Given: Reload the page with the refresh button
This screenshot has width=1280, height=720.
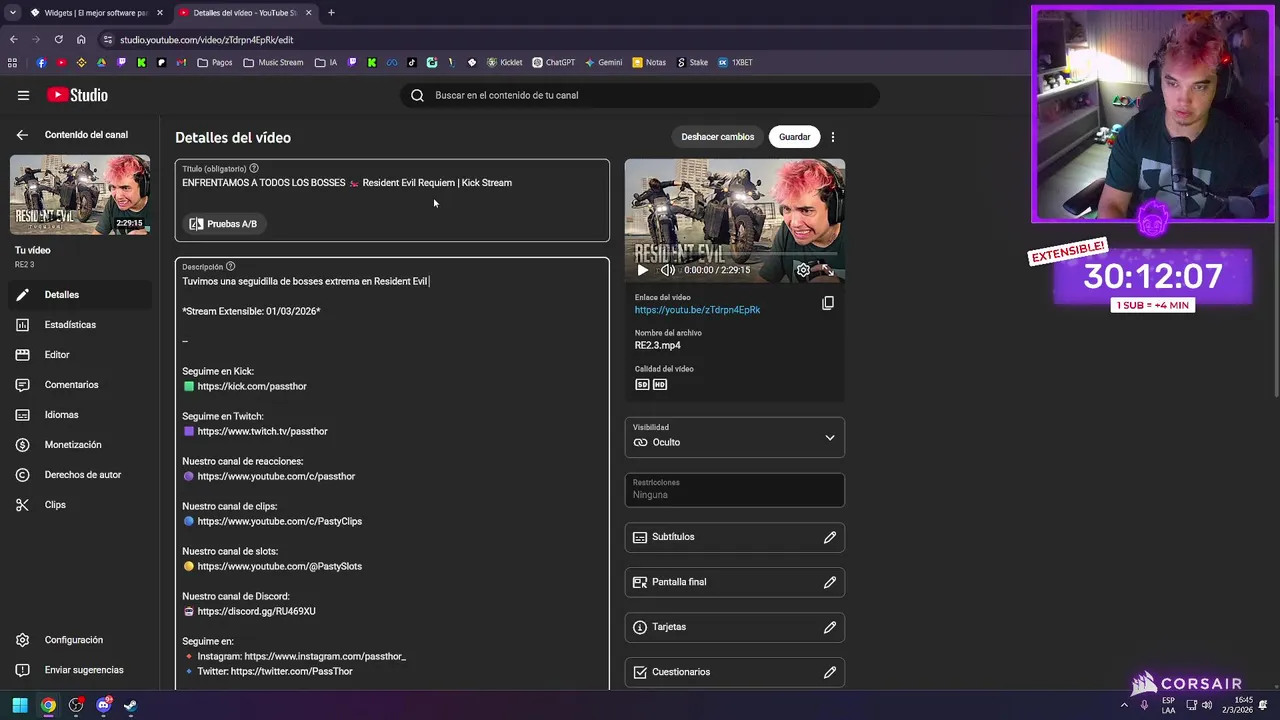Looking at the screenshot, I should click(58, 40).
